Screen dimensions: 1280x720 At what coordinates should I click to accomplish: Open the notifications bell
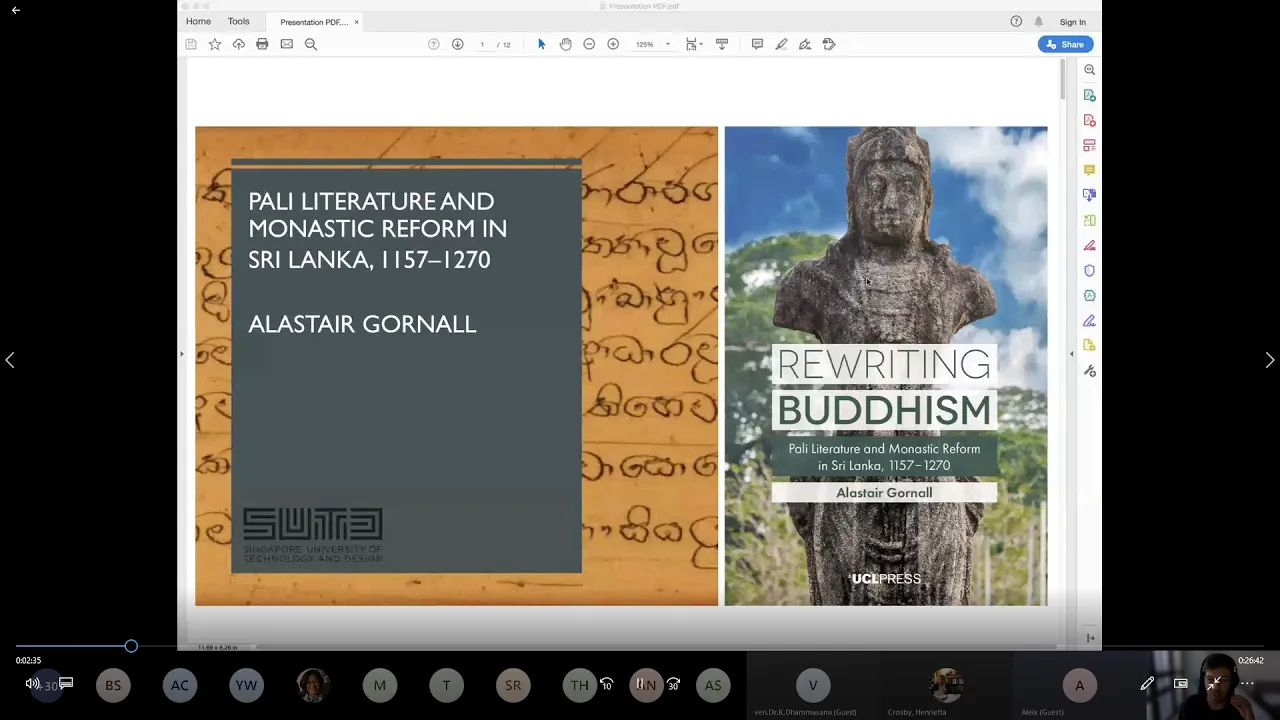click(x=1039, y=21)
